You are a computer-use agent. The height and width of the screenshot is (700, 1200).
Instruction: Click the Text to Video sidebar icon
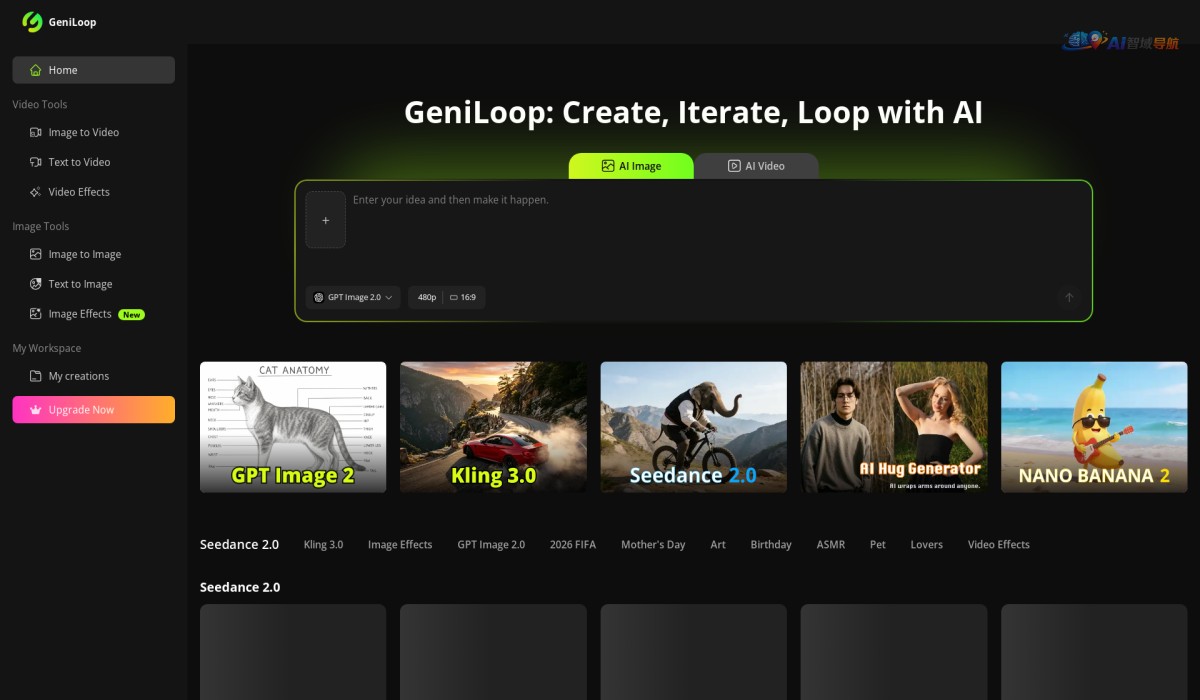point(36,162)
